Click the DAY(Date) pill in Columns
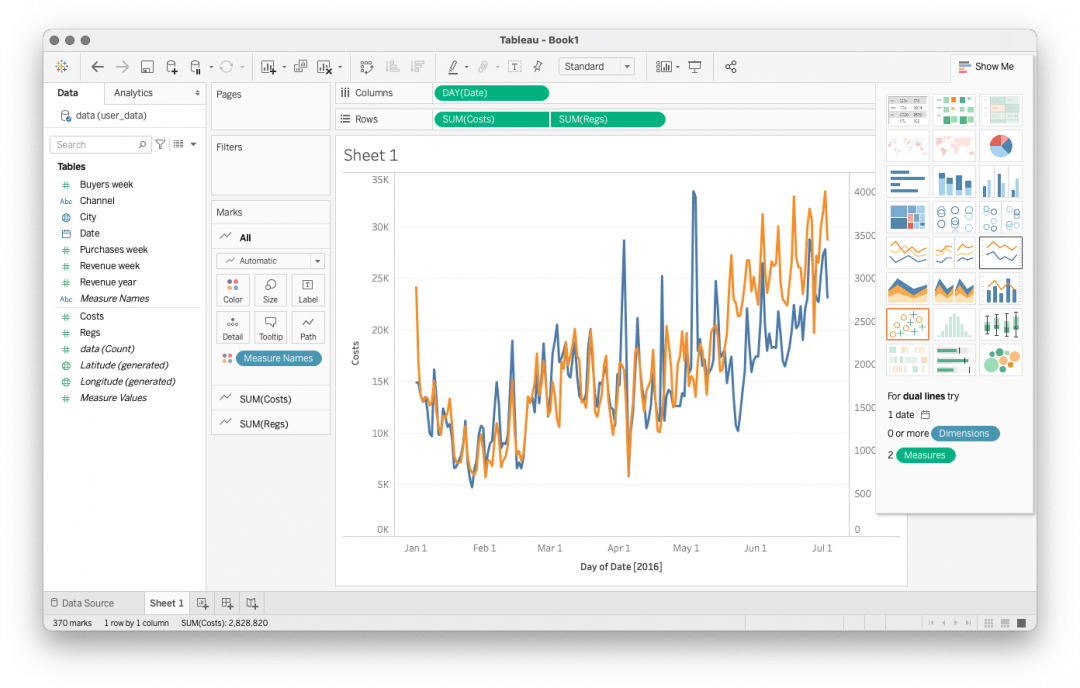This screenshot has height=688, width=1080. tap(491, 93)
